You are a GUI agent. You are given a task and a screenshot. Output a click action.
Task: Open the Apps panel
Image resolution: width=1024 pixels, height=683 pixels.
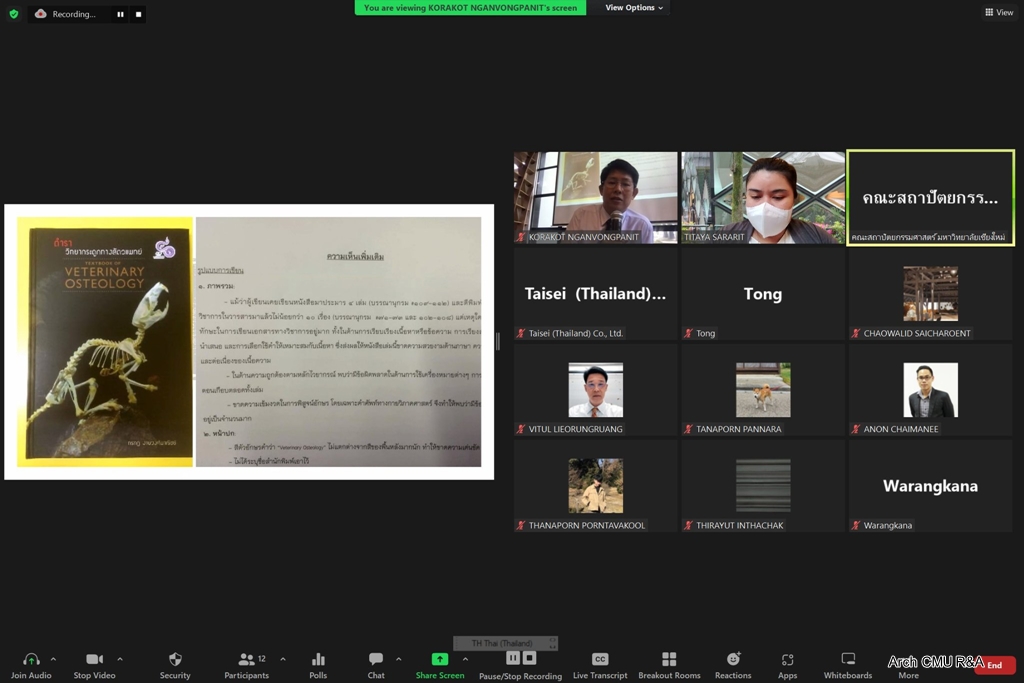tap(788, 665)
